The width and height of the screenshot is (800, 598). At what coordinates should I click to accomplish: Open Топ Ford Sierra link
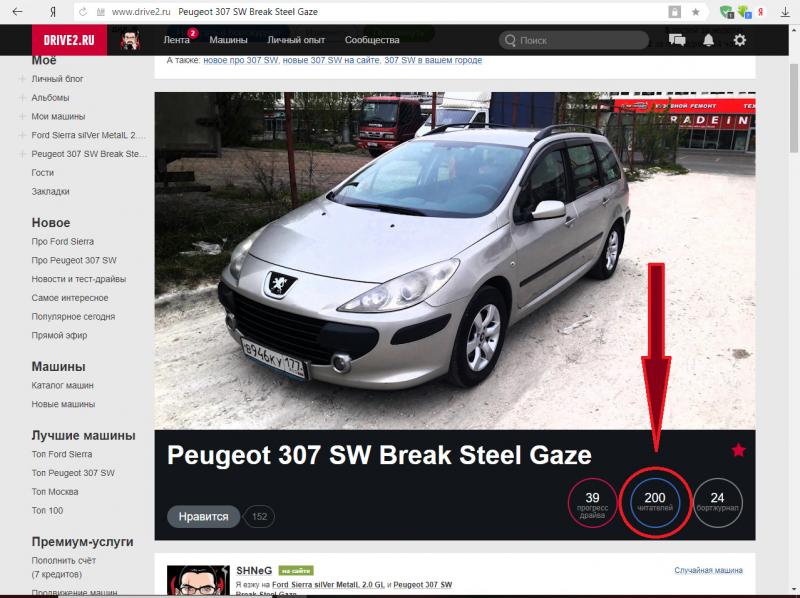[62, 454]
